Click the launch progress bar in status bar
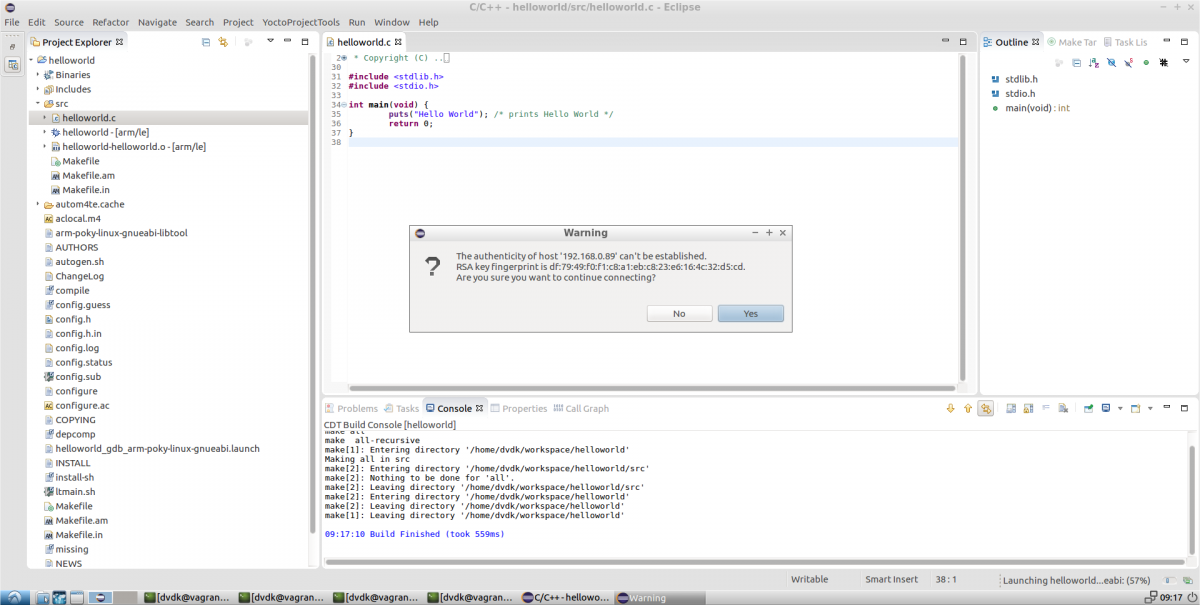 coord(1171,580)
